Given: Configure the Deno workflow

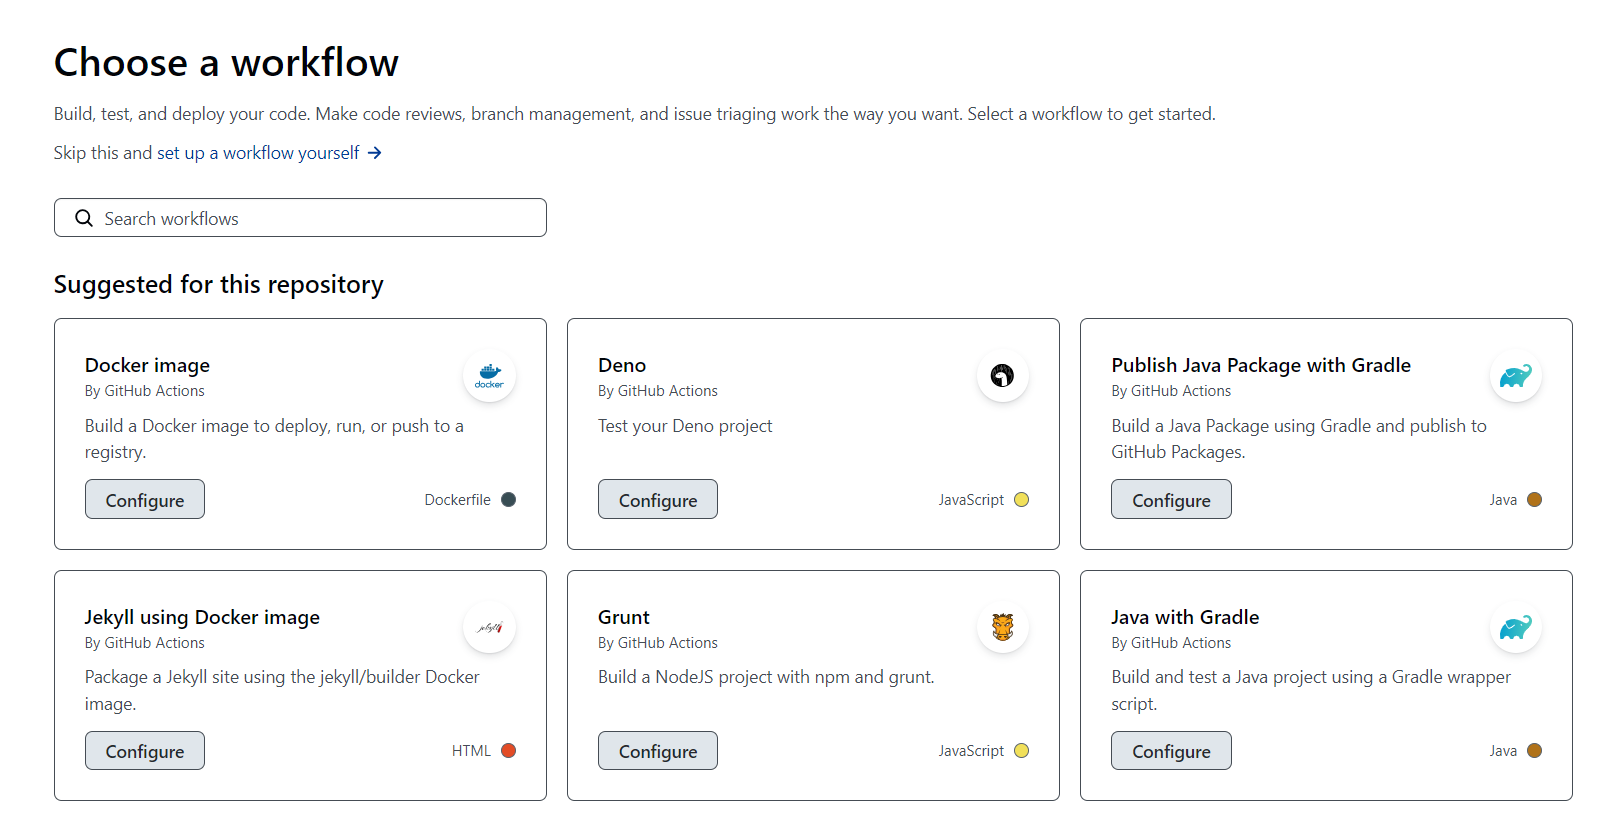Looking at the screenshot, I should point(658,499).
